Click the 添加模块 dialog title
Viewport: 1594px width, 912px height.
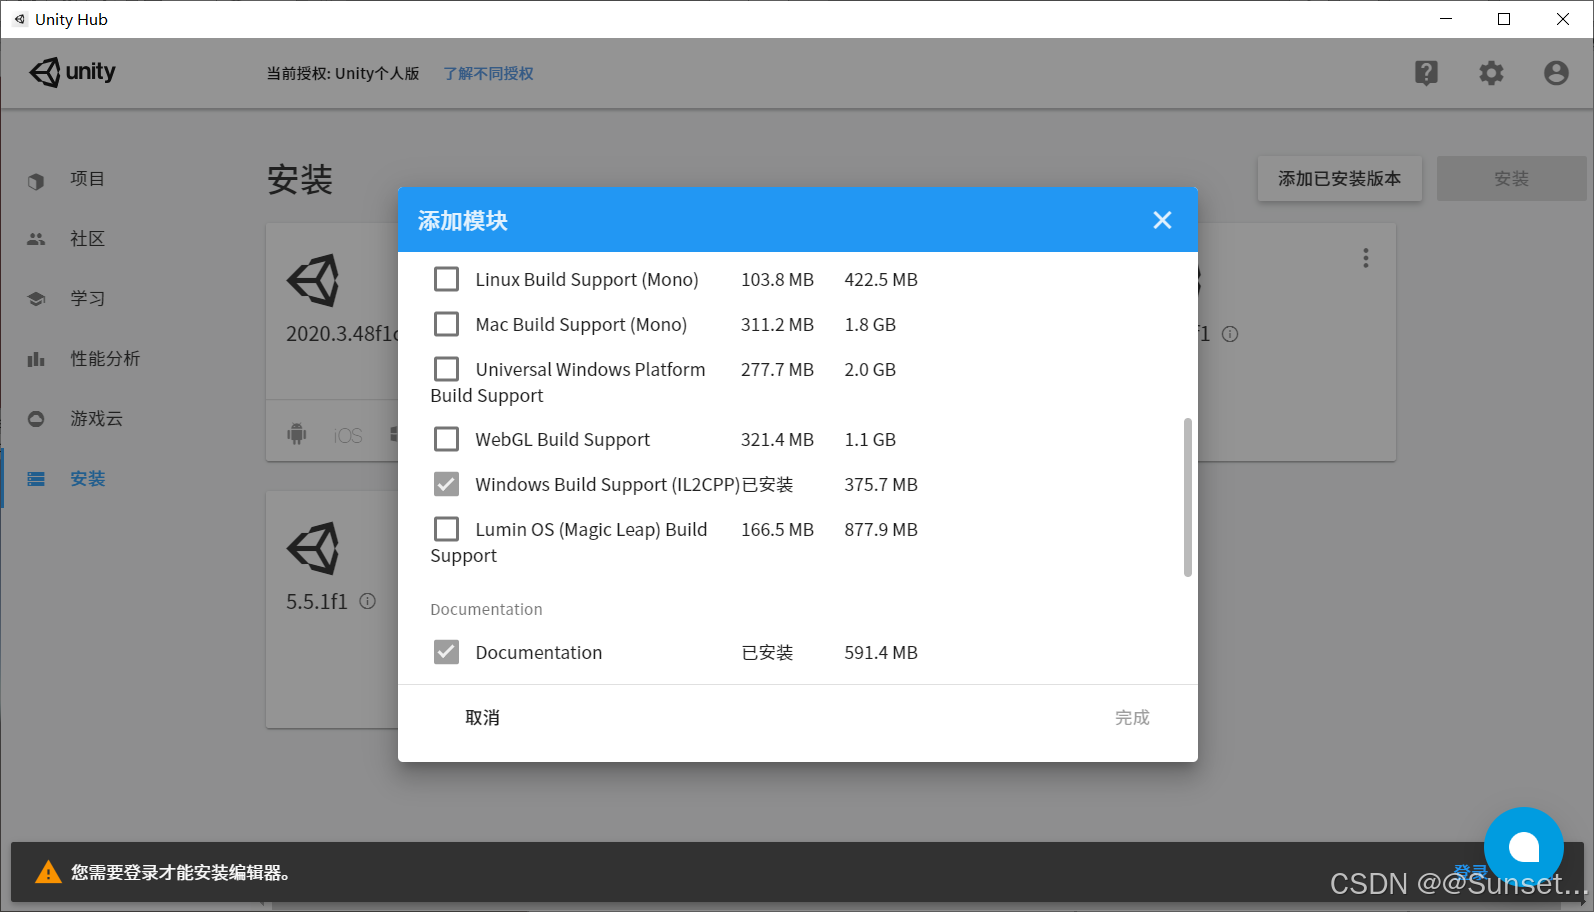(463, 221)
